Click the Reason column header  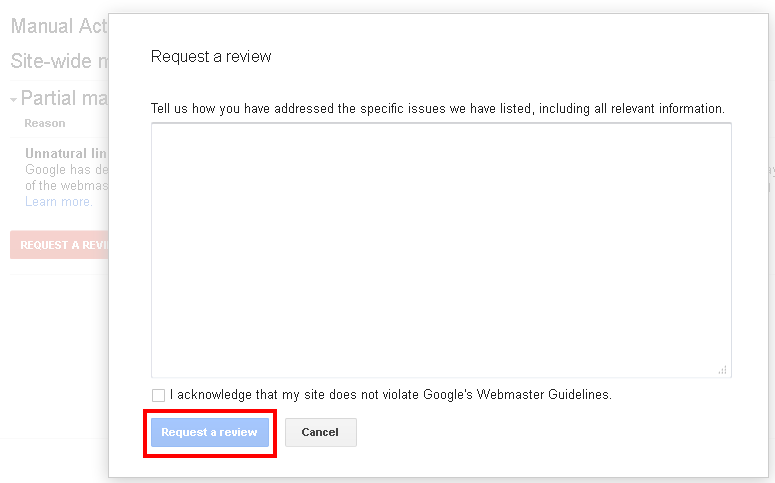click(x=45, y=123)
